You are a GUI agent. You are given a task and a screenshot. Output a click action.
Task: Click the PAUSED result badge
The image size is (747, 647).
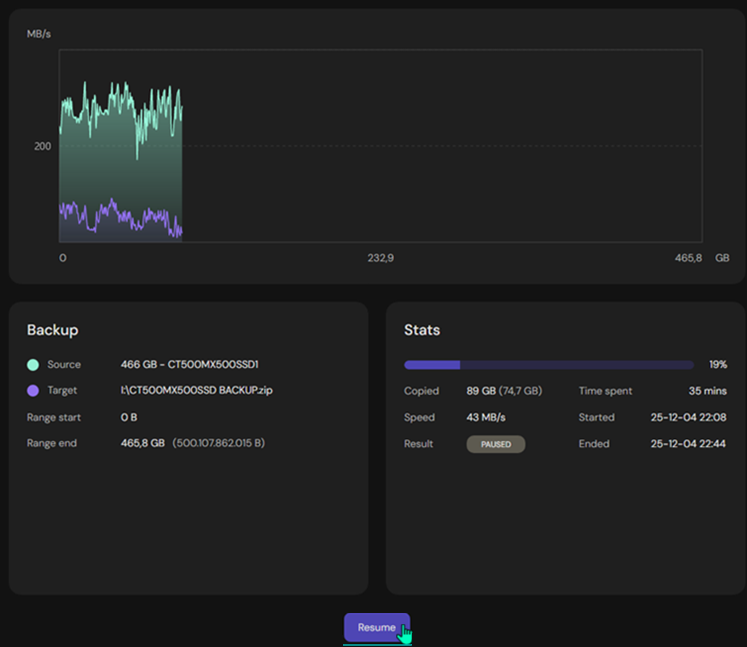click(x=495, y=444)
